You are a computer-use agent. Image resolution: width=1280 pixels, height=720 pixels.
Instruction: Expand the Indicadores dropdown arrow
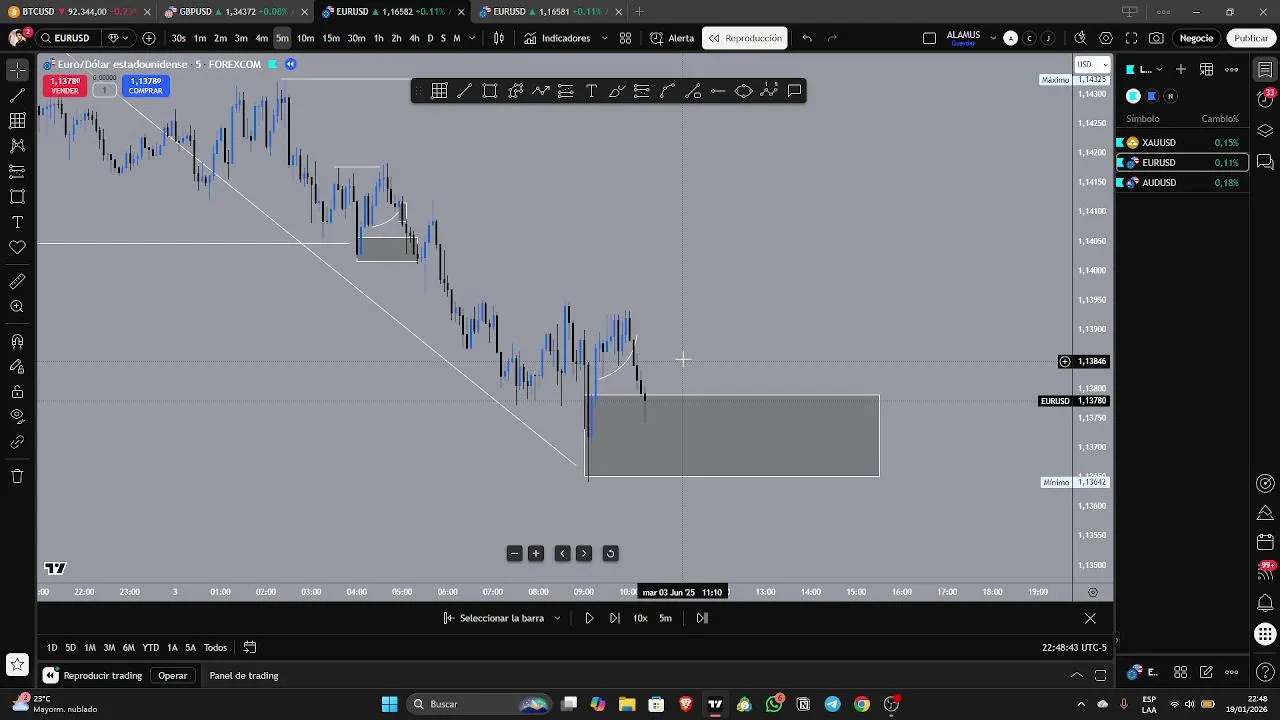(x=604, y=38)
